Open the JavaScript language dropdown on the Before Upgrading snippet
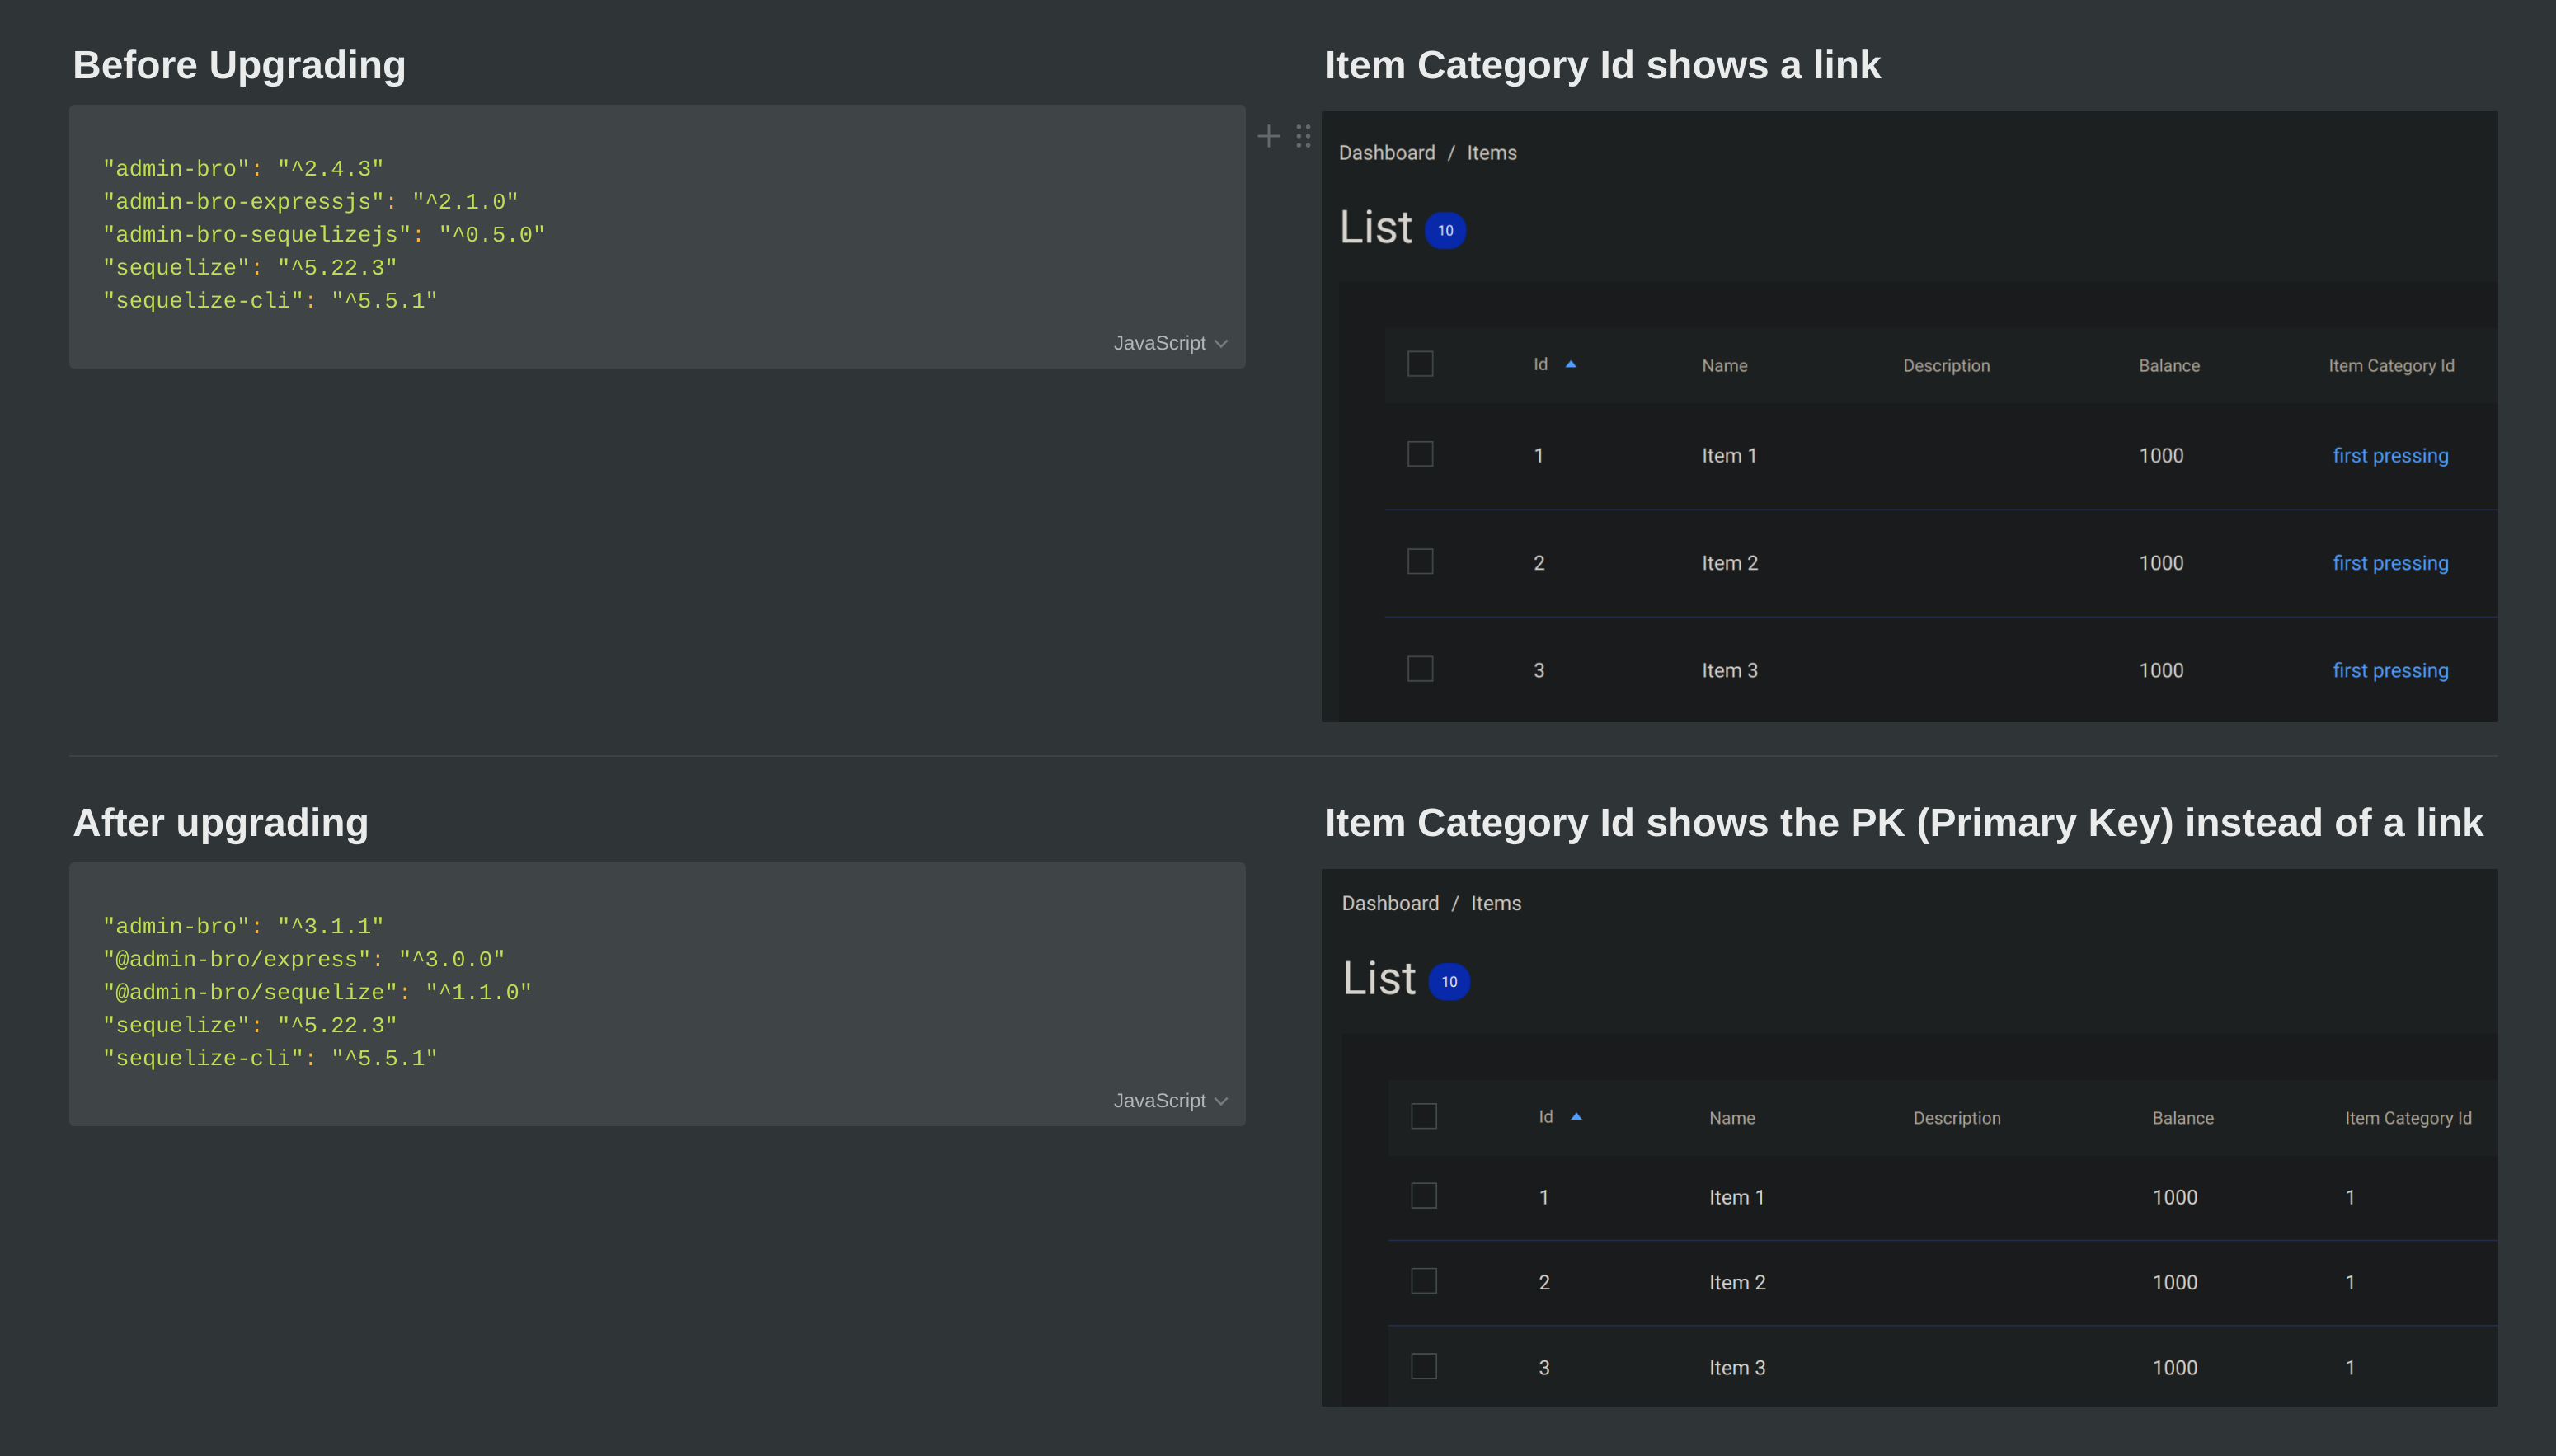 point(1170,343)
